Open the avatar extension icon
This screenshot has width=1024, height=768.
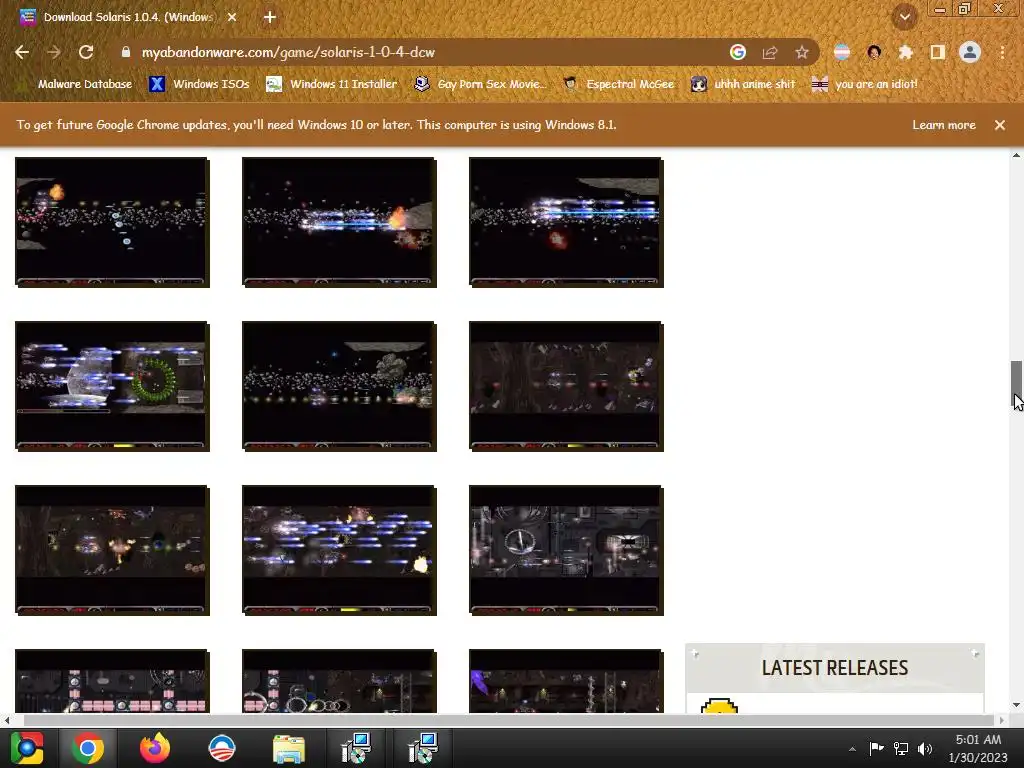[874, 52]
